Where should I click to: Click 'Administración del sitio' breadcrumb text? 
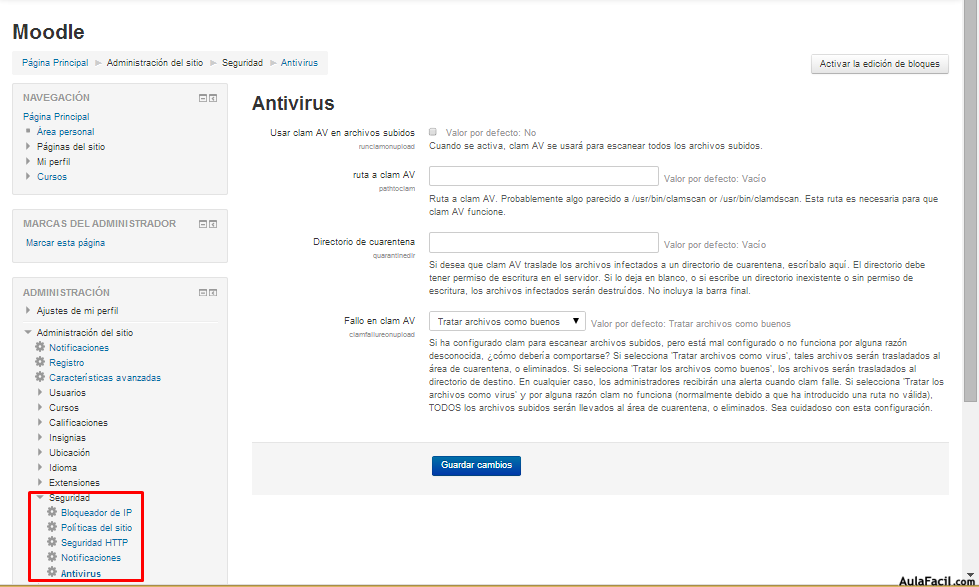(x=155, y=63)
